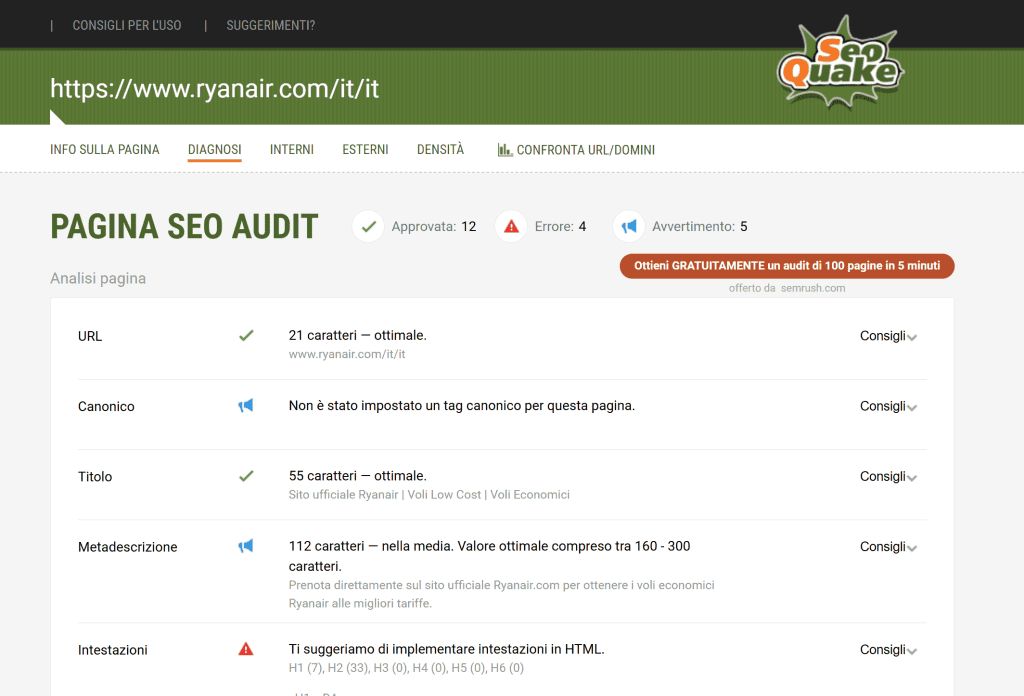Click the bar chart icon beside Confronta URL/Domini
The image size is (1024, 696).
click(x=505, y=150)
